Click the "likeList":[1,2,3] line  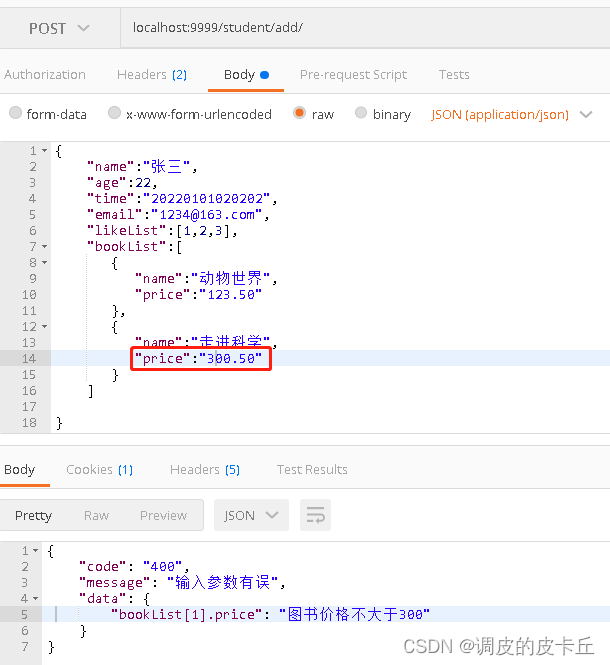click(x=162, y=231)
